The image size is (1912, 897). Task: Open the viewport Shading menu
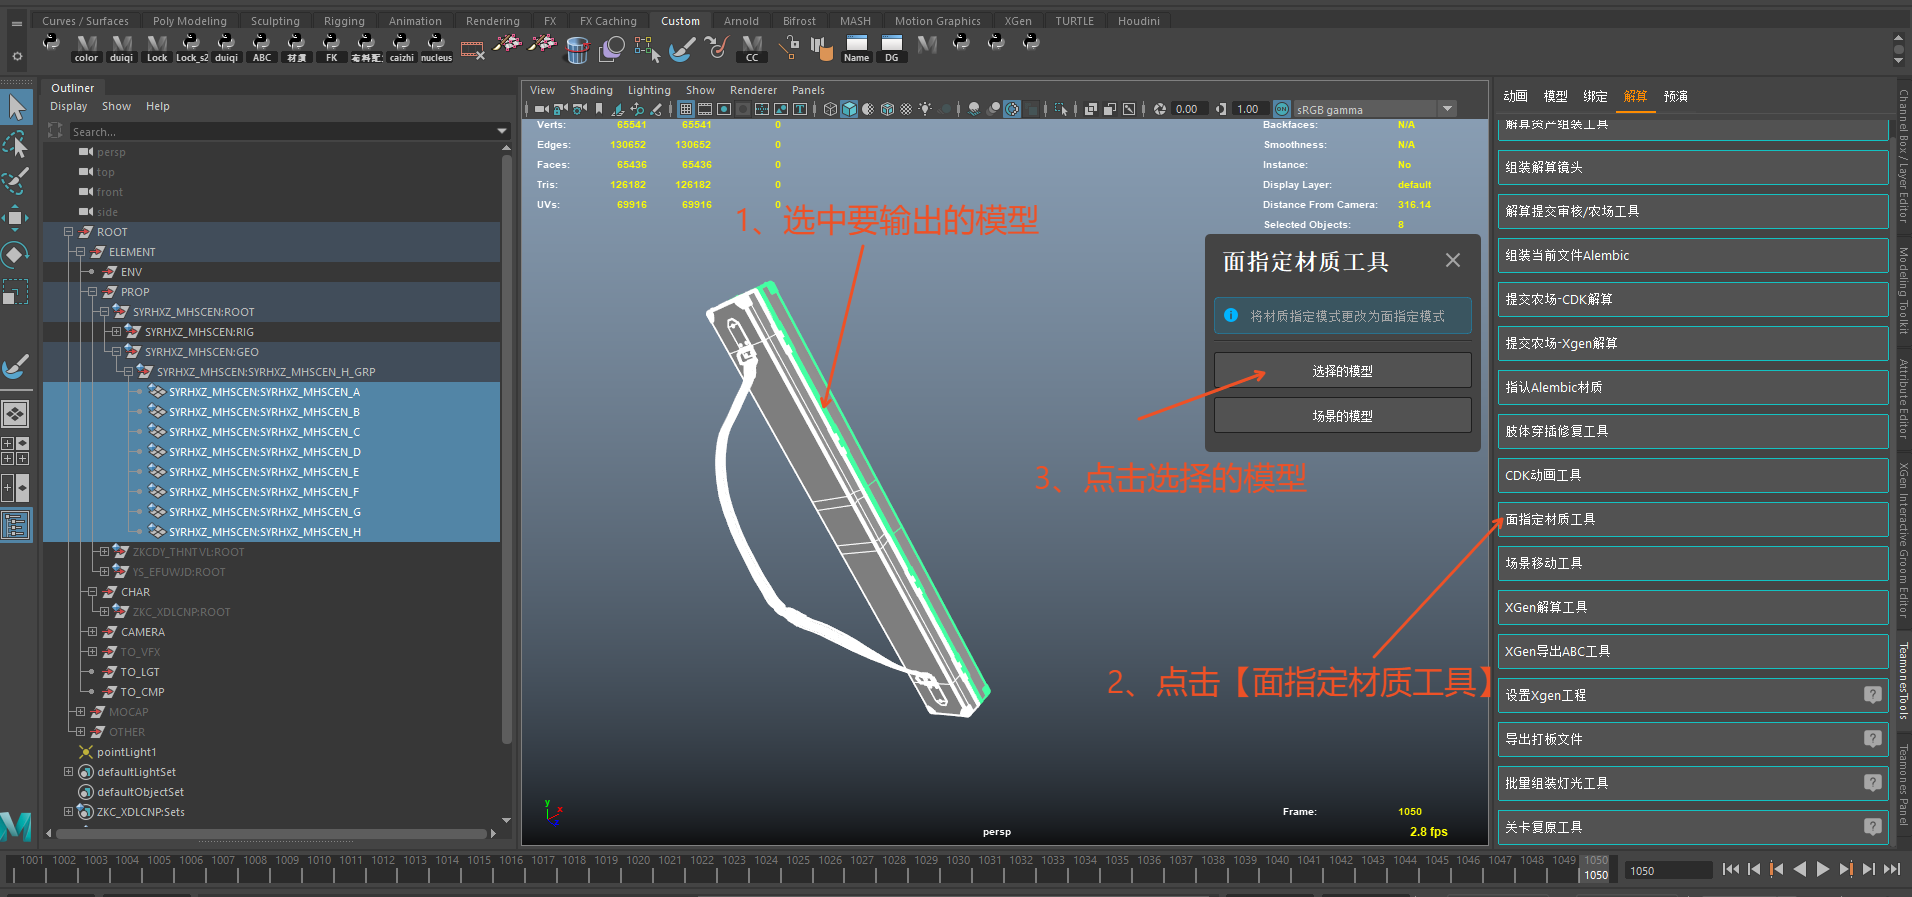pos(591,90)
